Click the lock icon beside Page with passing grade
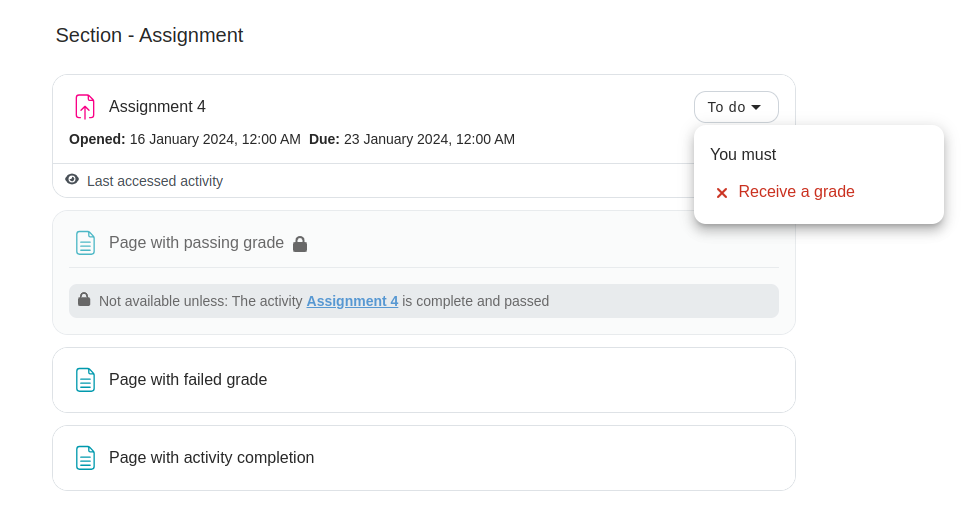 300,244
